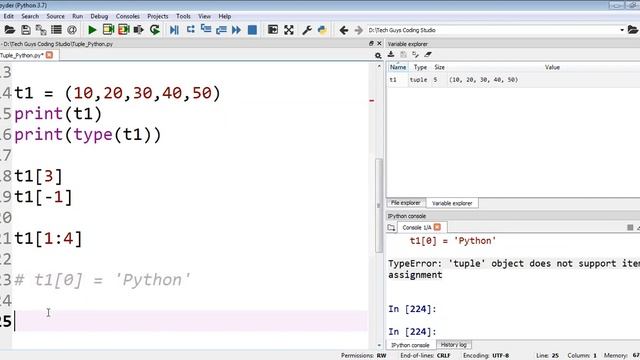The width and height of the screenshot is (640, 360).
Task: Sort variables by the Size column header
Action: pos(440,67)
